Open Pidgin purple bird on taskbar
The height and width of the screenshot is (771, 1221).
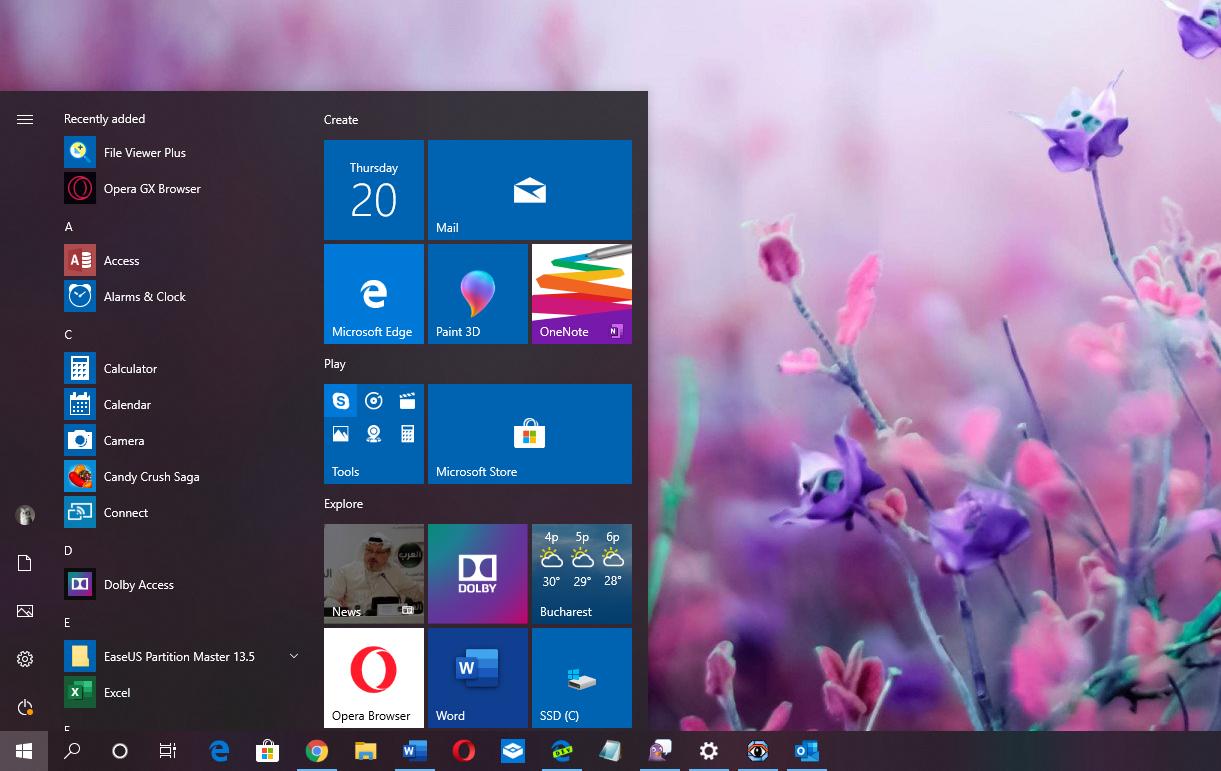(x=660, y=751)
